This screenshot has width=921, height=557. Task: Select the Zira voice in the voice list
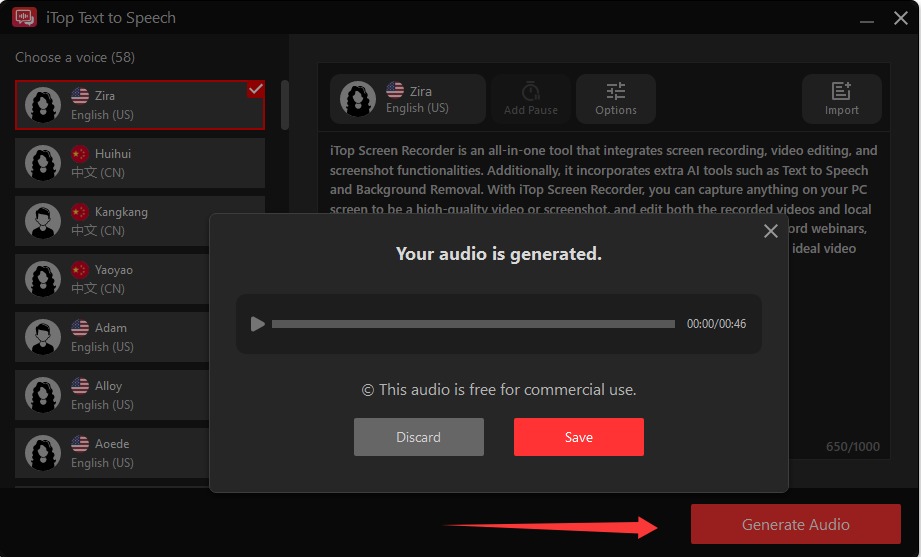(140, 105)
